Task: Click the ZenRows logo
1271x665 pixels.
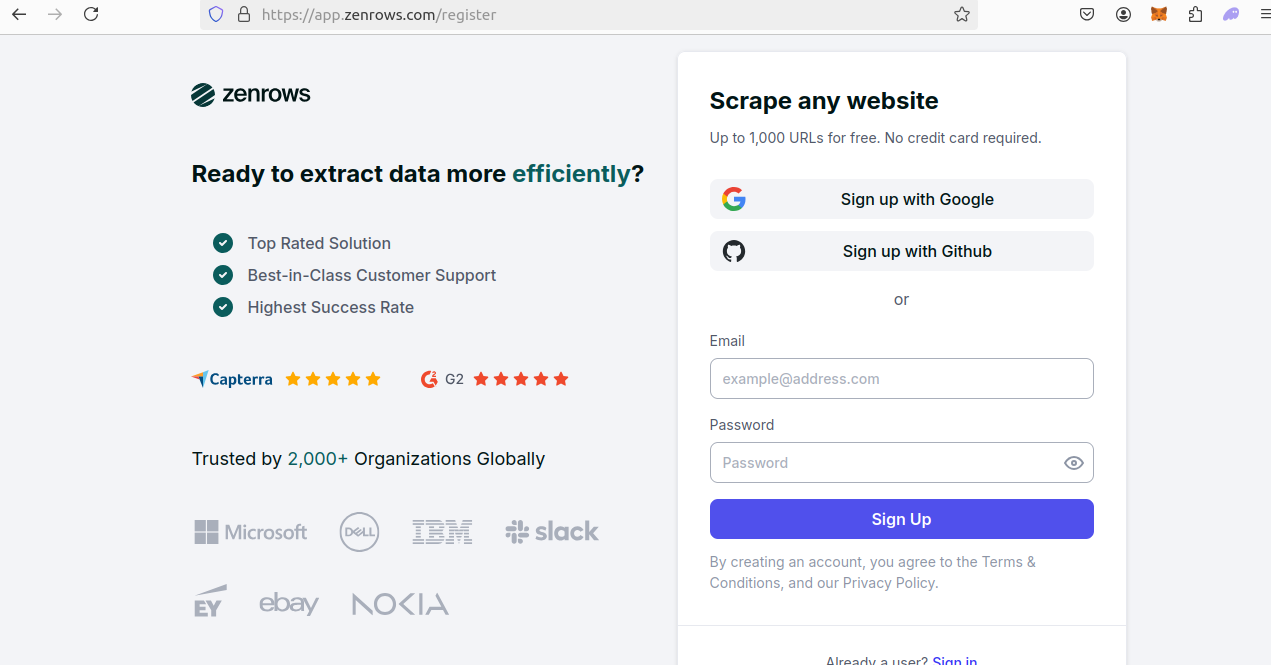Action: (x=251, y=95)
